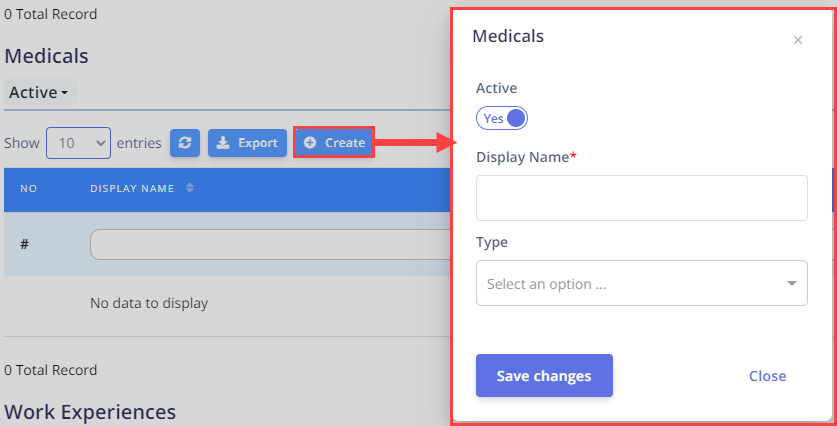This screenshot has width=837, height=426.
Task: Expand the Type select an option box
Action: click(x=642, y=283)
